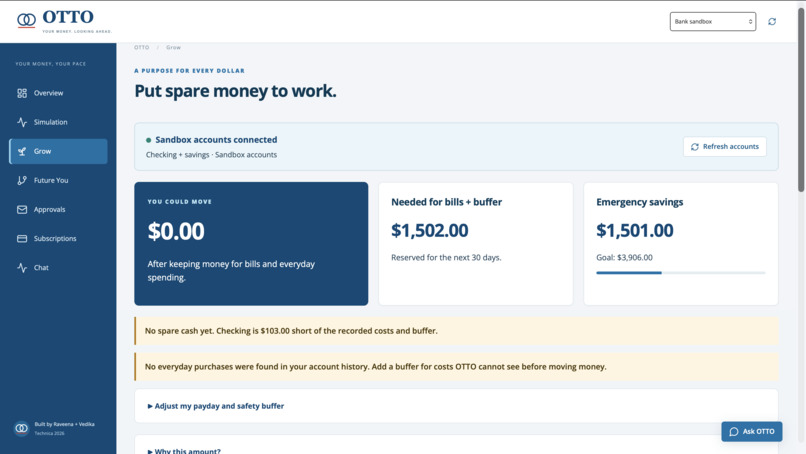
Task: Open the Ask OTTO chat button
Action: [752, 431]
